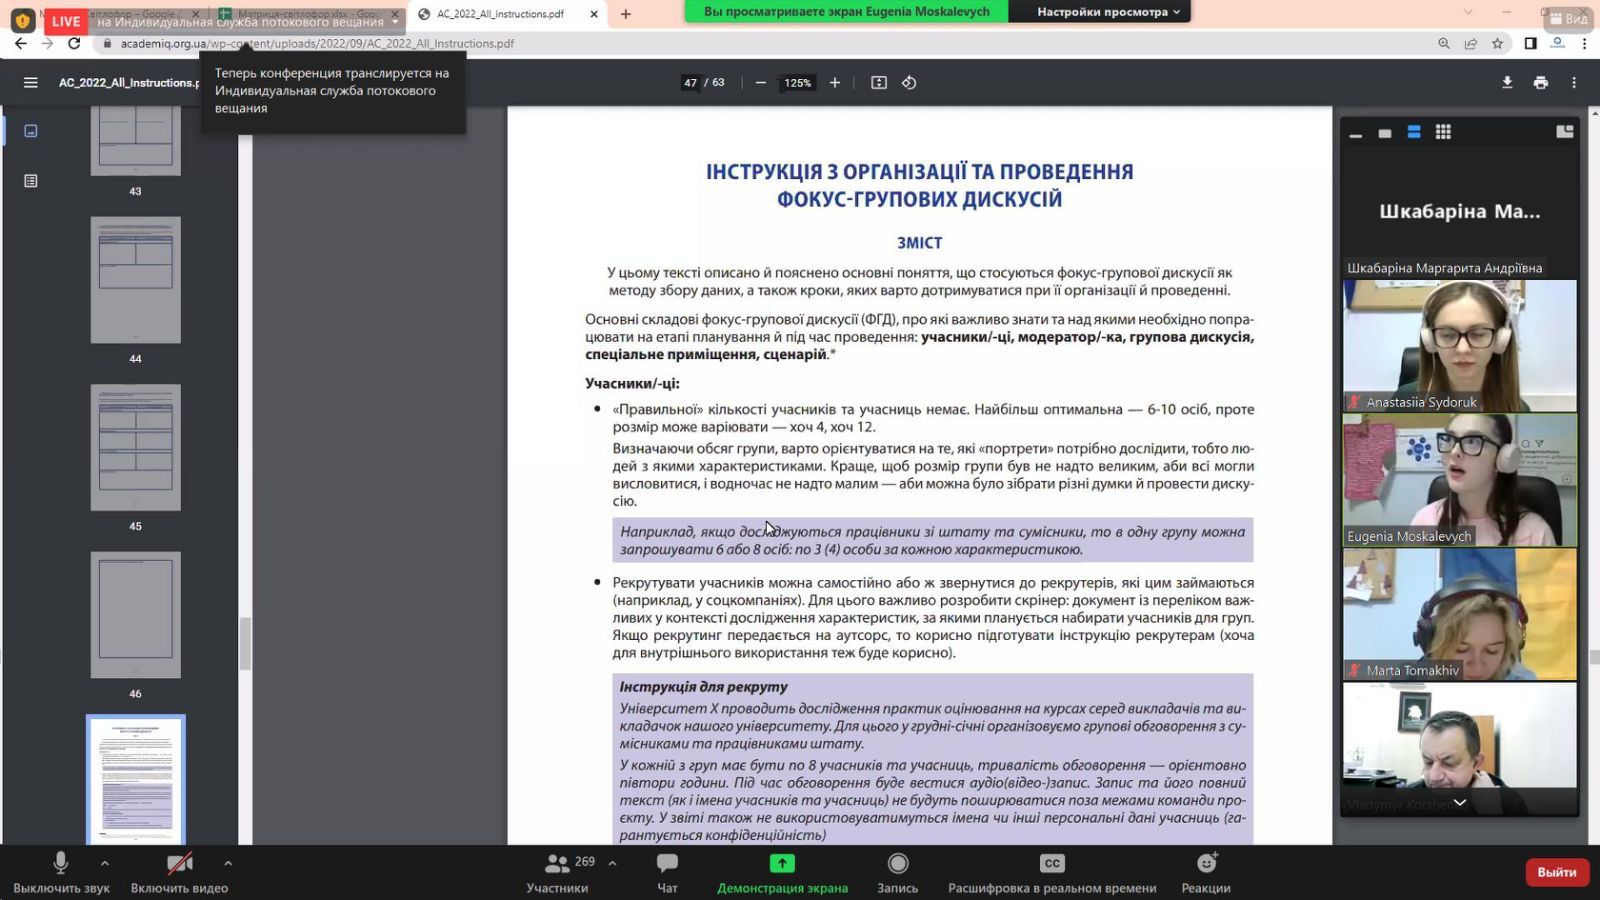Show document outline in PDF sidebar
1600x900 pixels.
click(x=31, y=181)
